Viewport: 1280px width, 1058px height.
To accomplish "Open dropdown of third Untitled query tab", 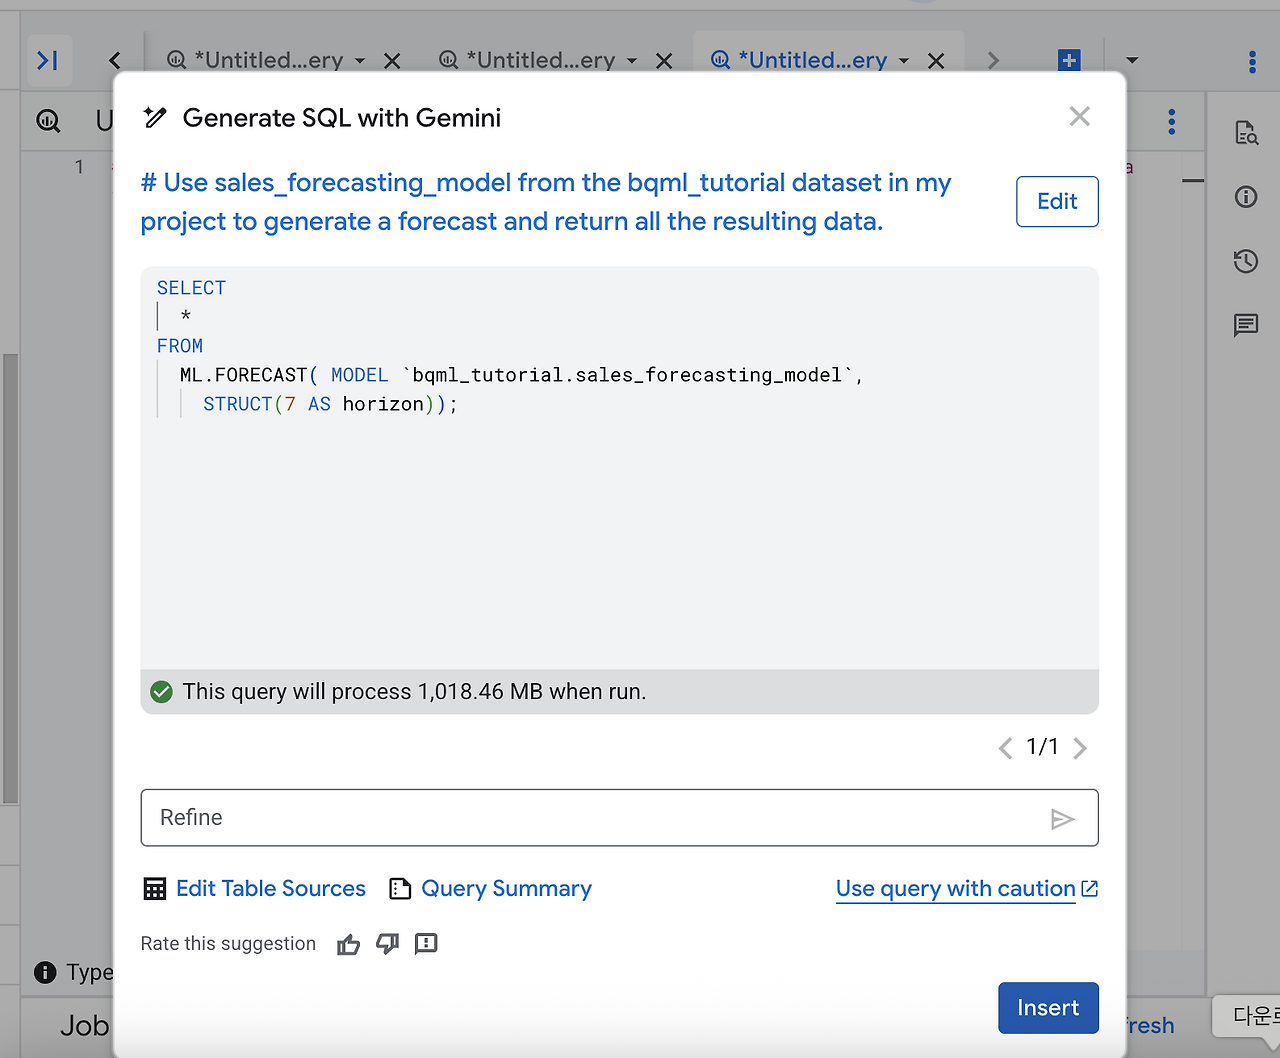I will pyautogui.click(x=904, y=61).
